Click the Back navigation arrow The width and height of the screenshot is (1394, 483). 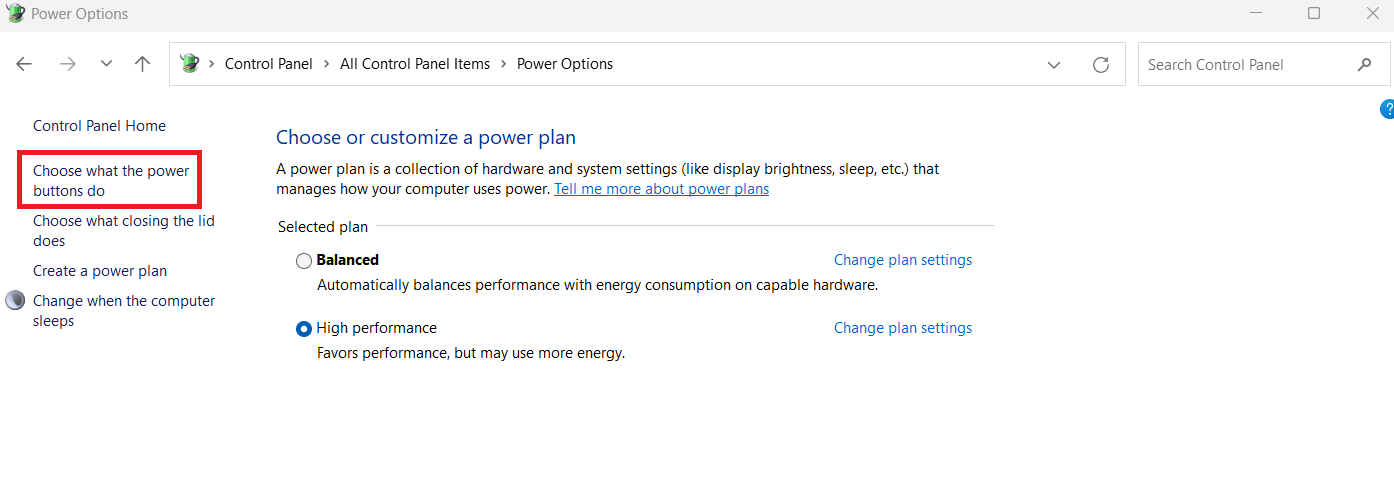pos(25,64)
